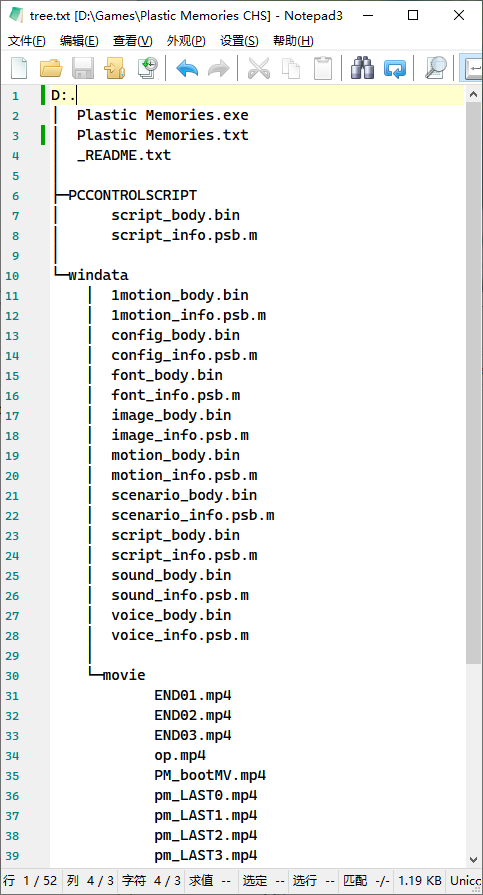This screenshot has height=895, width=483.
Task: Click the Zoom magnifier icon
Action: tap(436, 68)
